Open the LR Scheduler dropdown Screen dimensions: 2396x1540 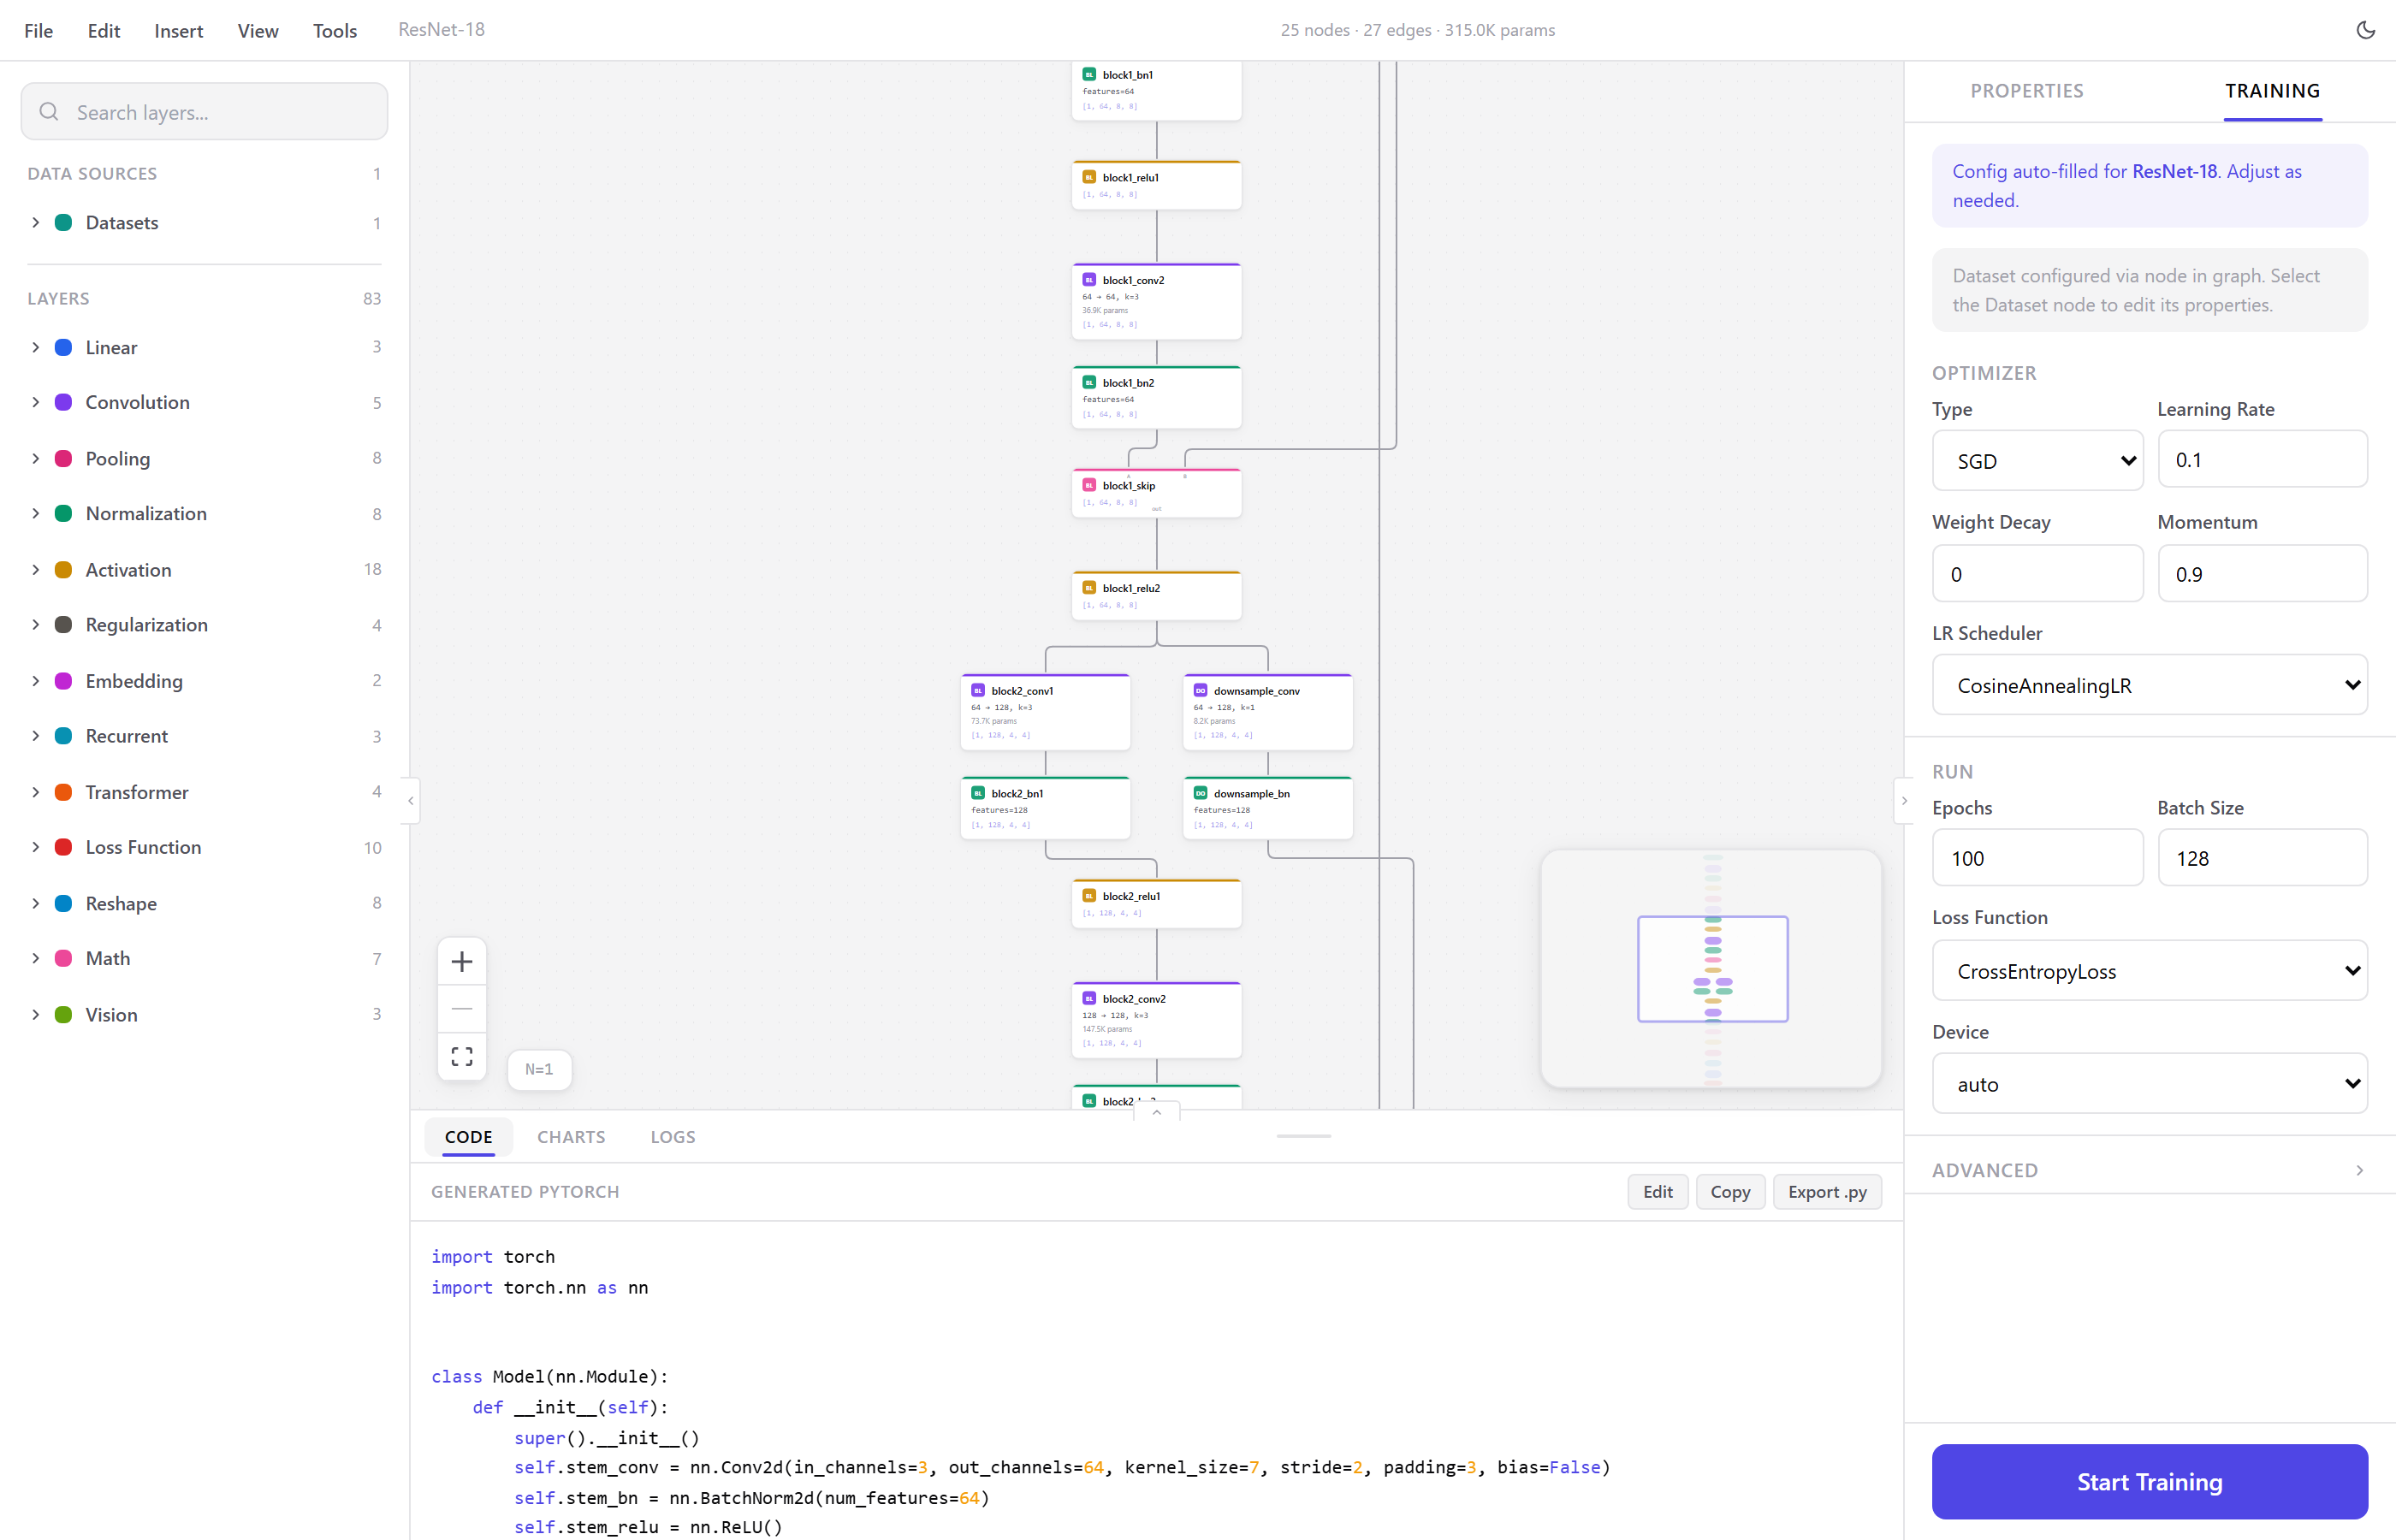click(2149, 685)
